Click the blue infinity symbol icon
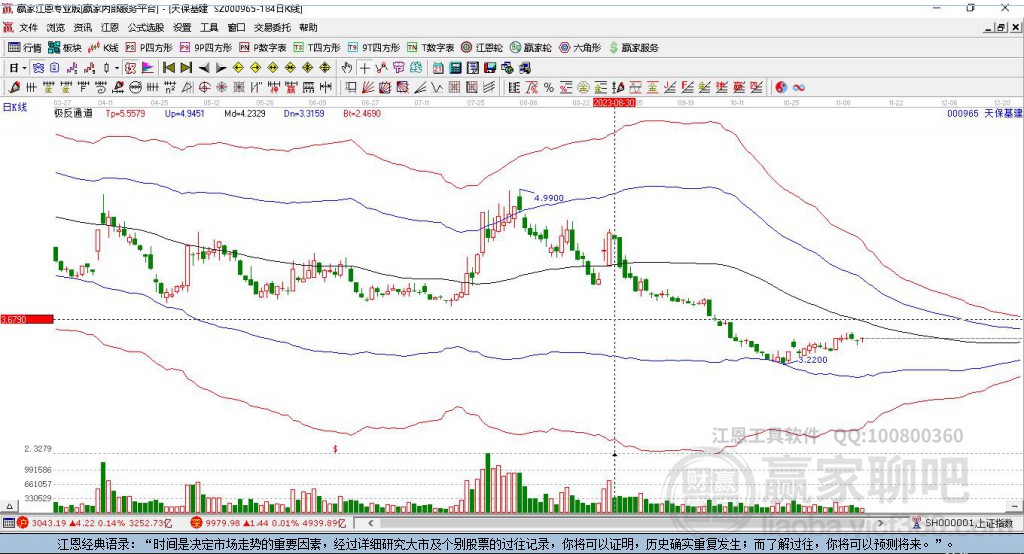1024x554 pixels. coord(798,88)
